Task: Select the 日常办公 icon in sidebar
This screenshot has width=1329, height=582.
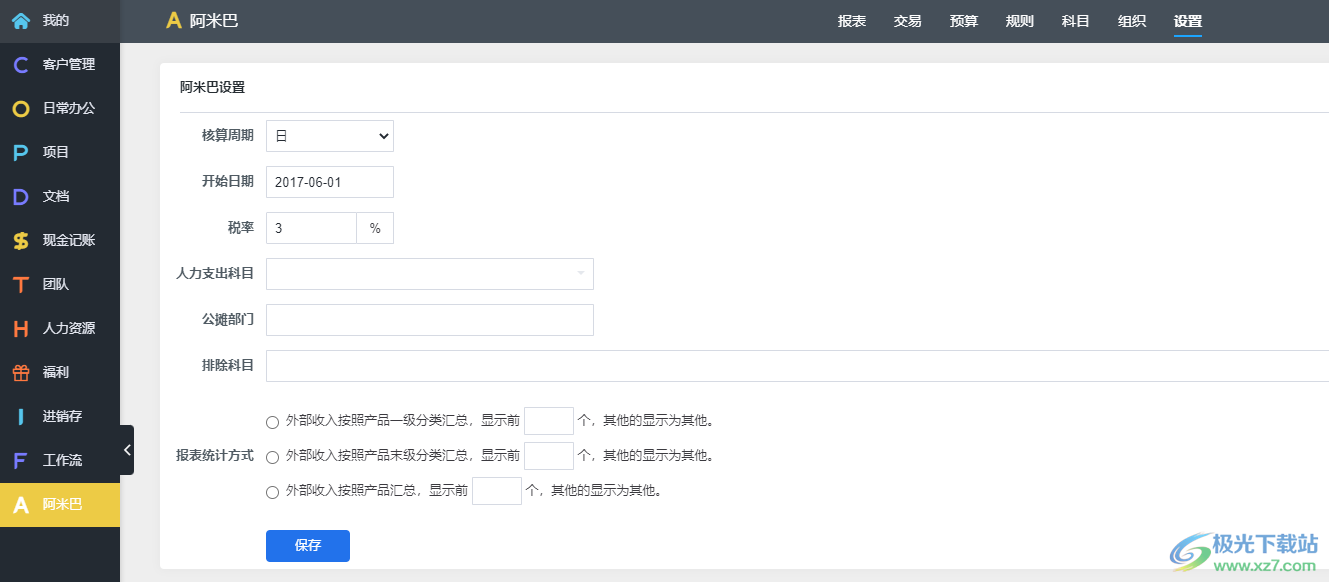Action: [60, 108]
